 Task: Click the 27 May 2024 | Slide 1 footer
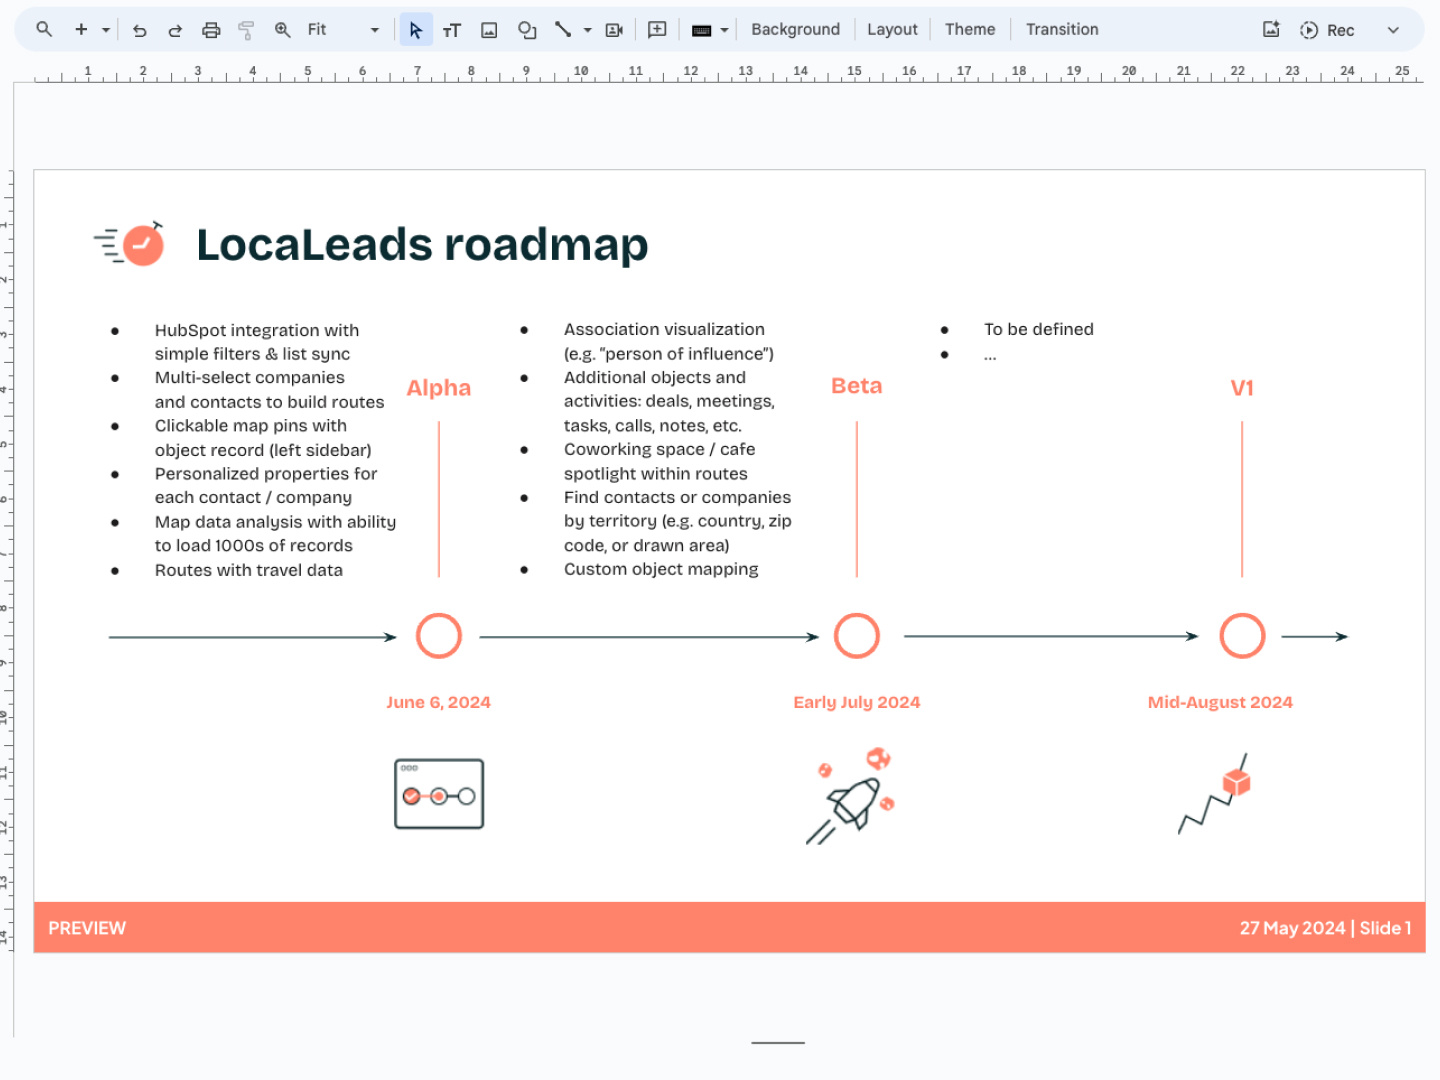pyautogui.click(x=1326, y=928)
